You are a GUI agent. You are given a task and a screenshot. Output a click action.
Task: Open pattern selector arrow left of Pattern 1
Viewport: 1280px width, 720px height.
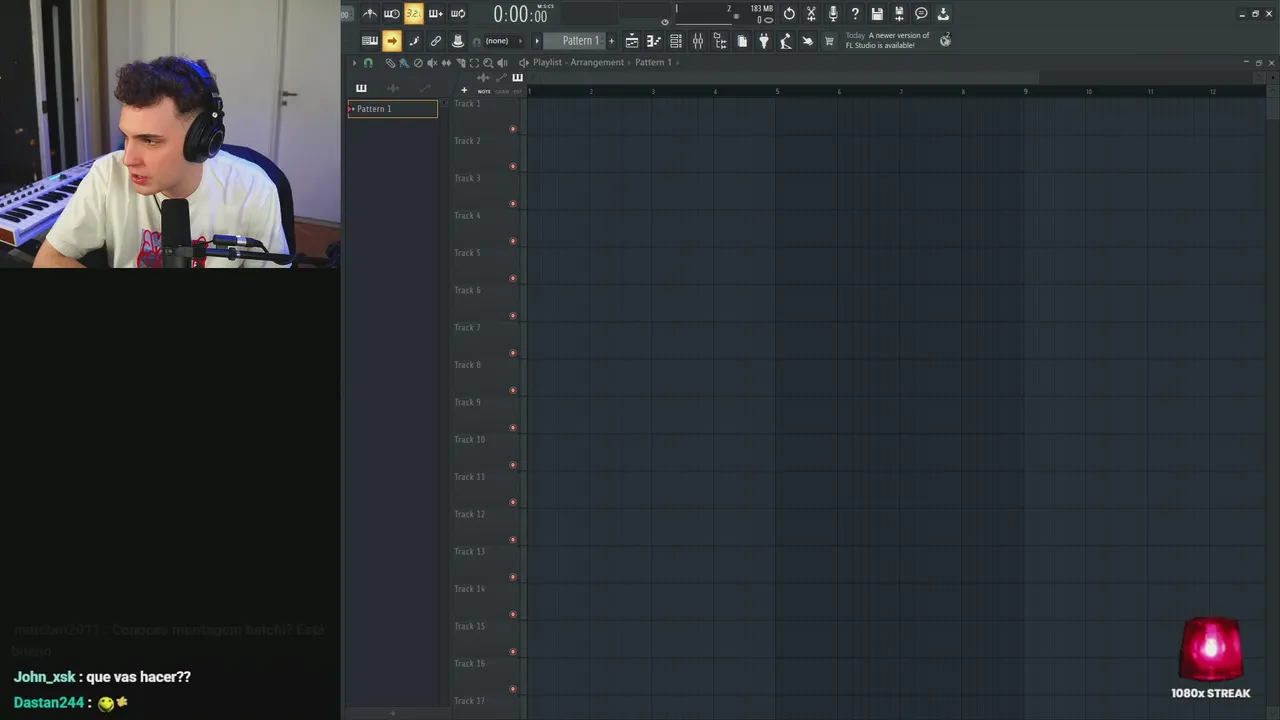(x=537, y=41)
